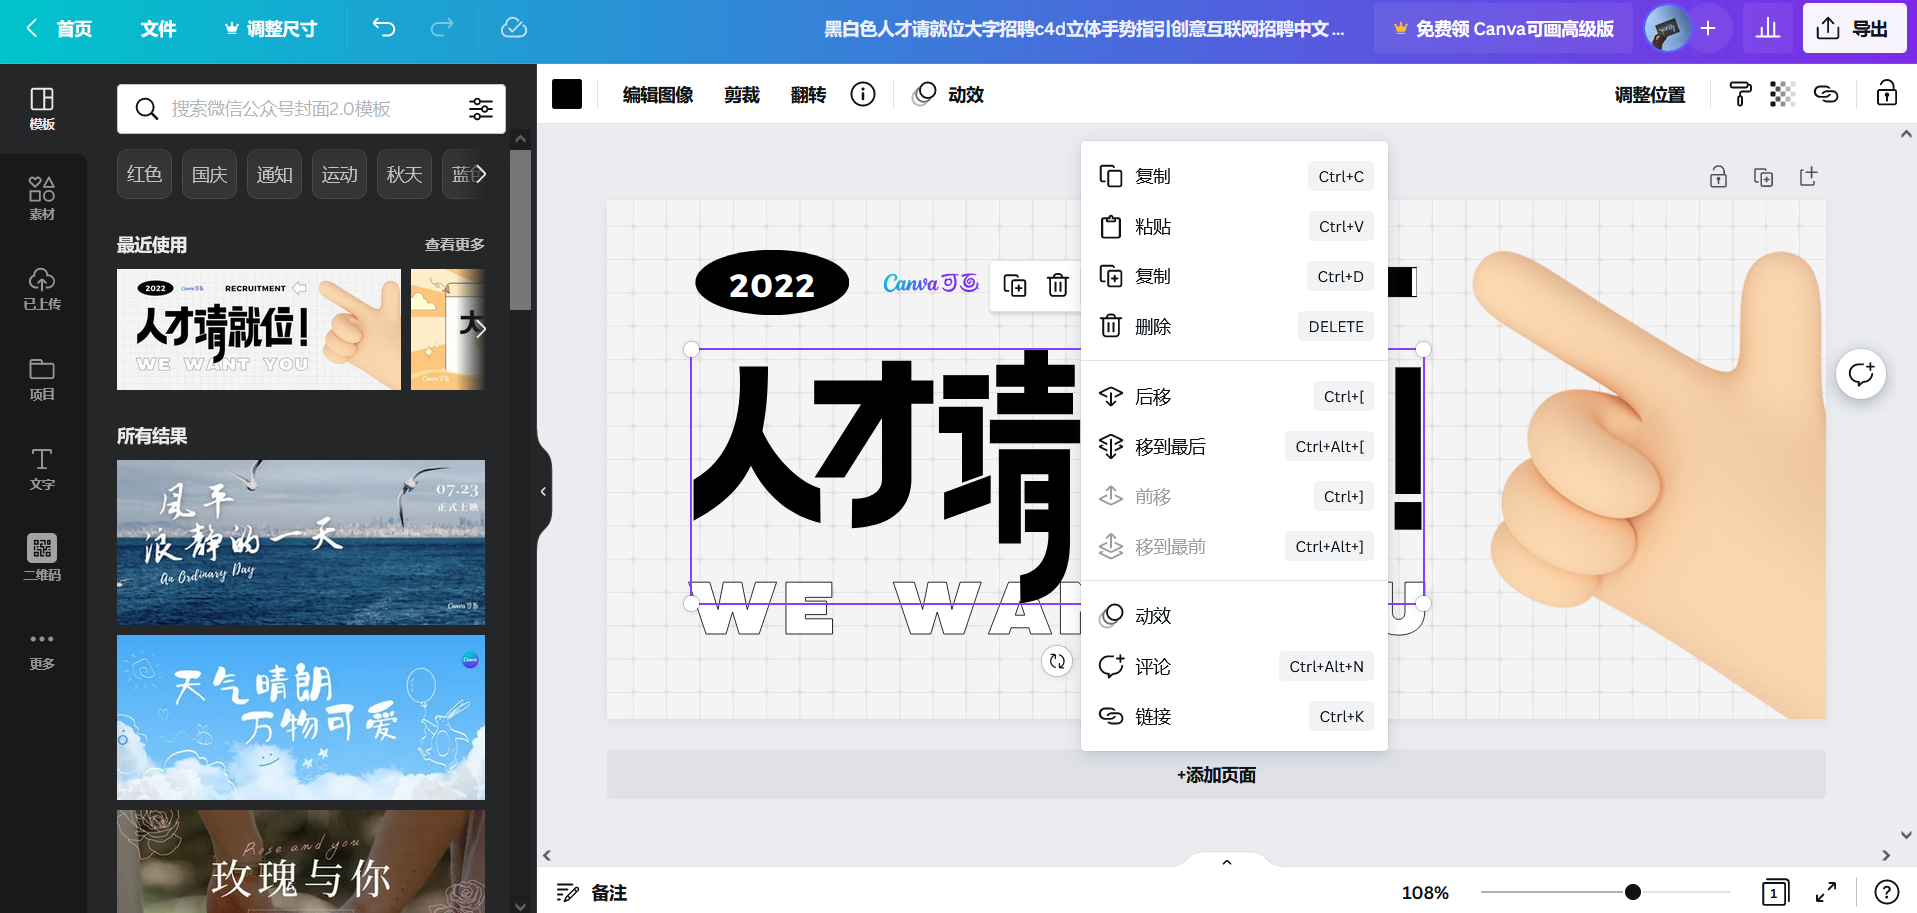Image resolution: width=1917 pixels, height=913 pixels.
Task: Duplicate page icon above canvas
Action: click(x=1763, y=177)
